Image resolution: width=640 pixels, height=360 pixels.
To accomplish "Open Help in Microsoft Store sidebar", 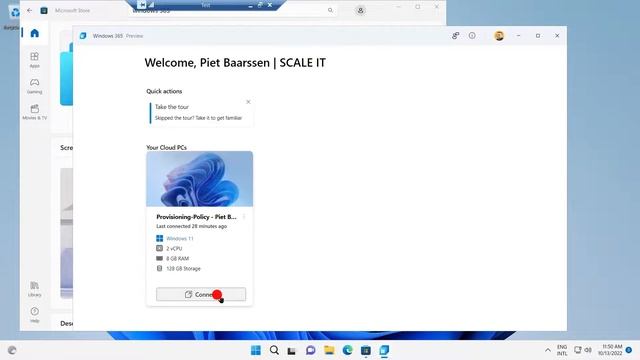I will pos(35,315).
